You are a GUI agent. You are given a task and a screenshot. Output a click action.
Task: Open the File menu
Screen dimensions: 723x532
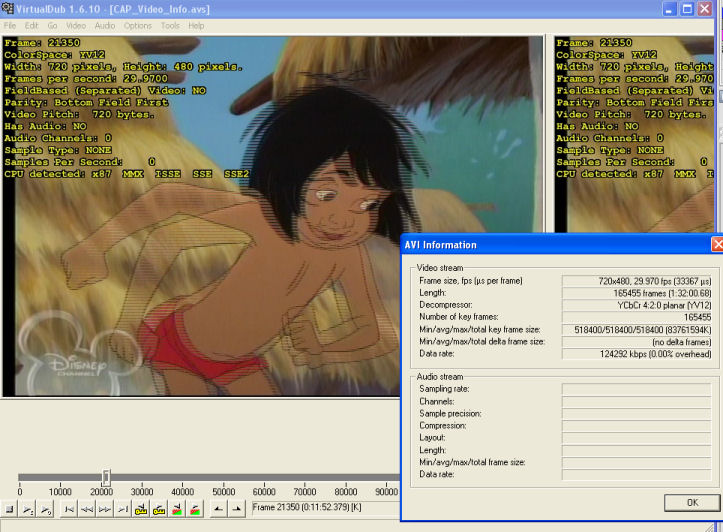pos(10,26)
